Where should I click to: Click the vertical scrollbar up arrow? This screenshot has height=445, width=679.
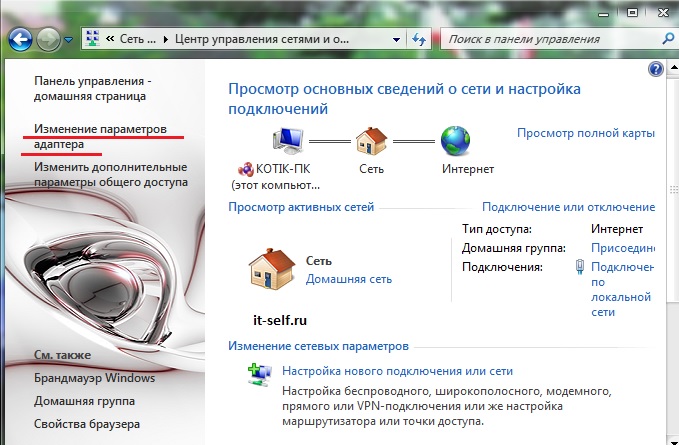[x=674, y=68]
